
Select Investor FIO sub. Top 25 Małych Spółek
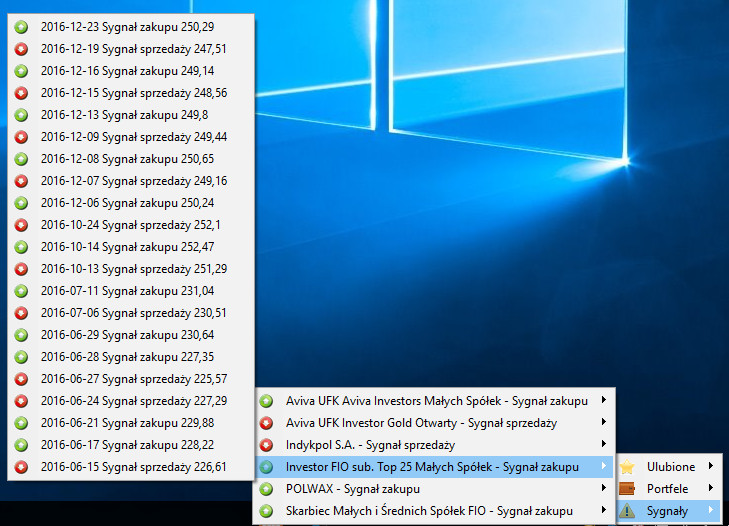pyautogui.click(x=432, y=467)
